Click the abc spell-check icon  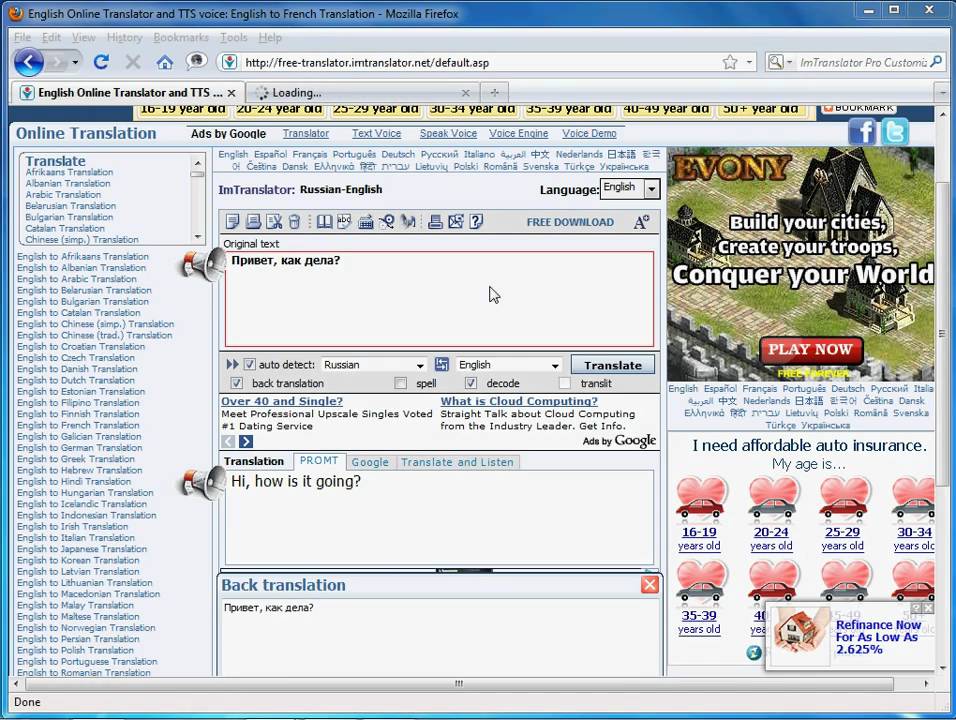click(x=344, y=221)
